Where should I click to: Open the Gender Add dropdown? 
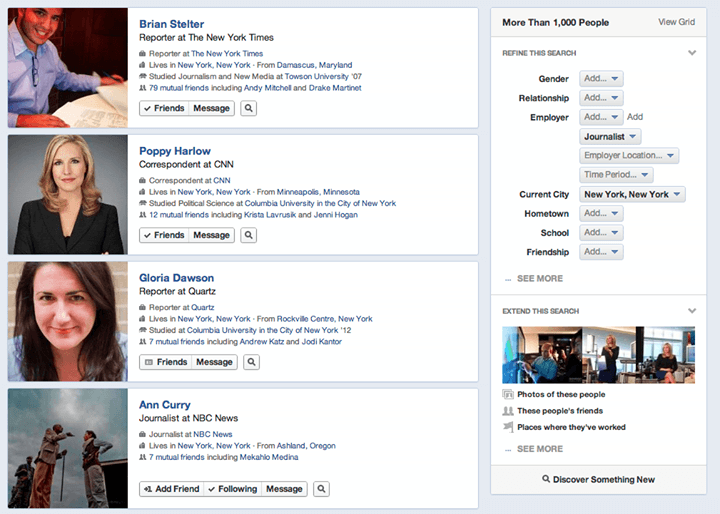[x=601, y=79]
